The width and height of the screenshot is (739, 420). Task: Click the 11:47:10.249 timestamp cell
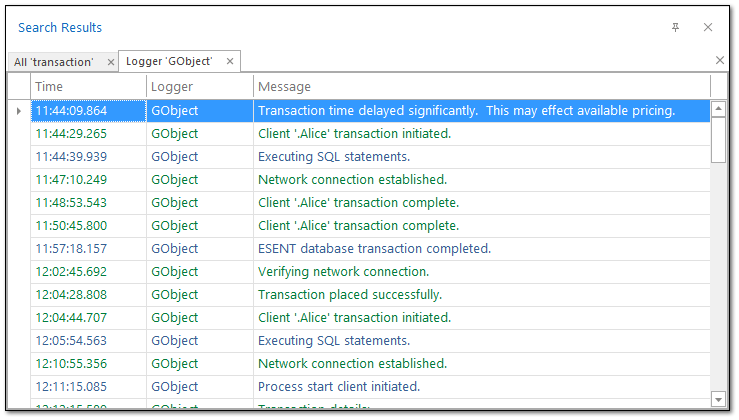point(71,180)
